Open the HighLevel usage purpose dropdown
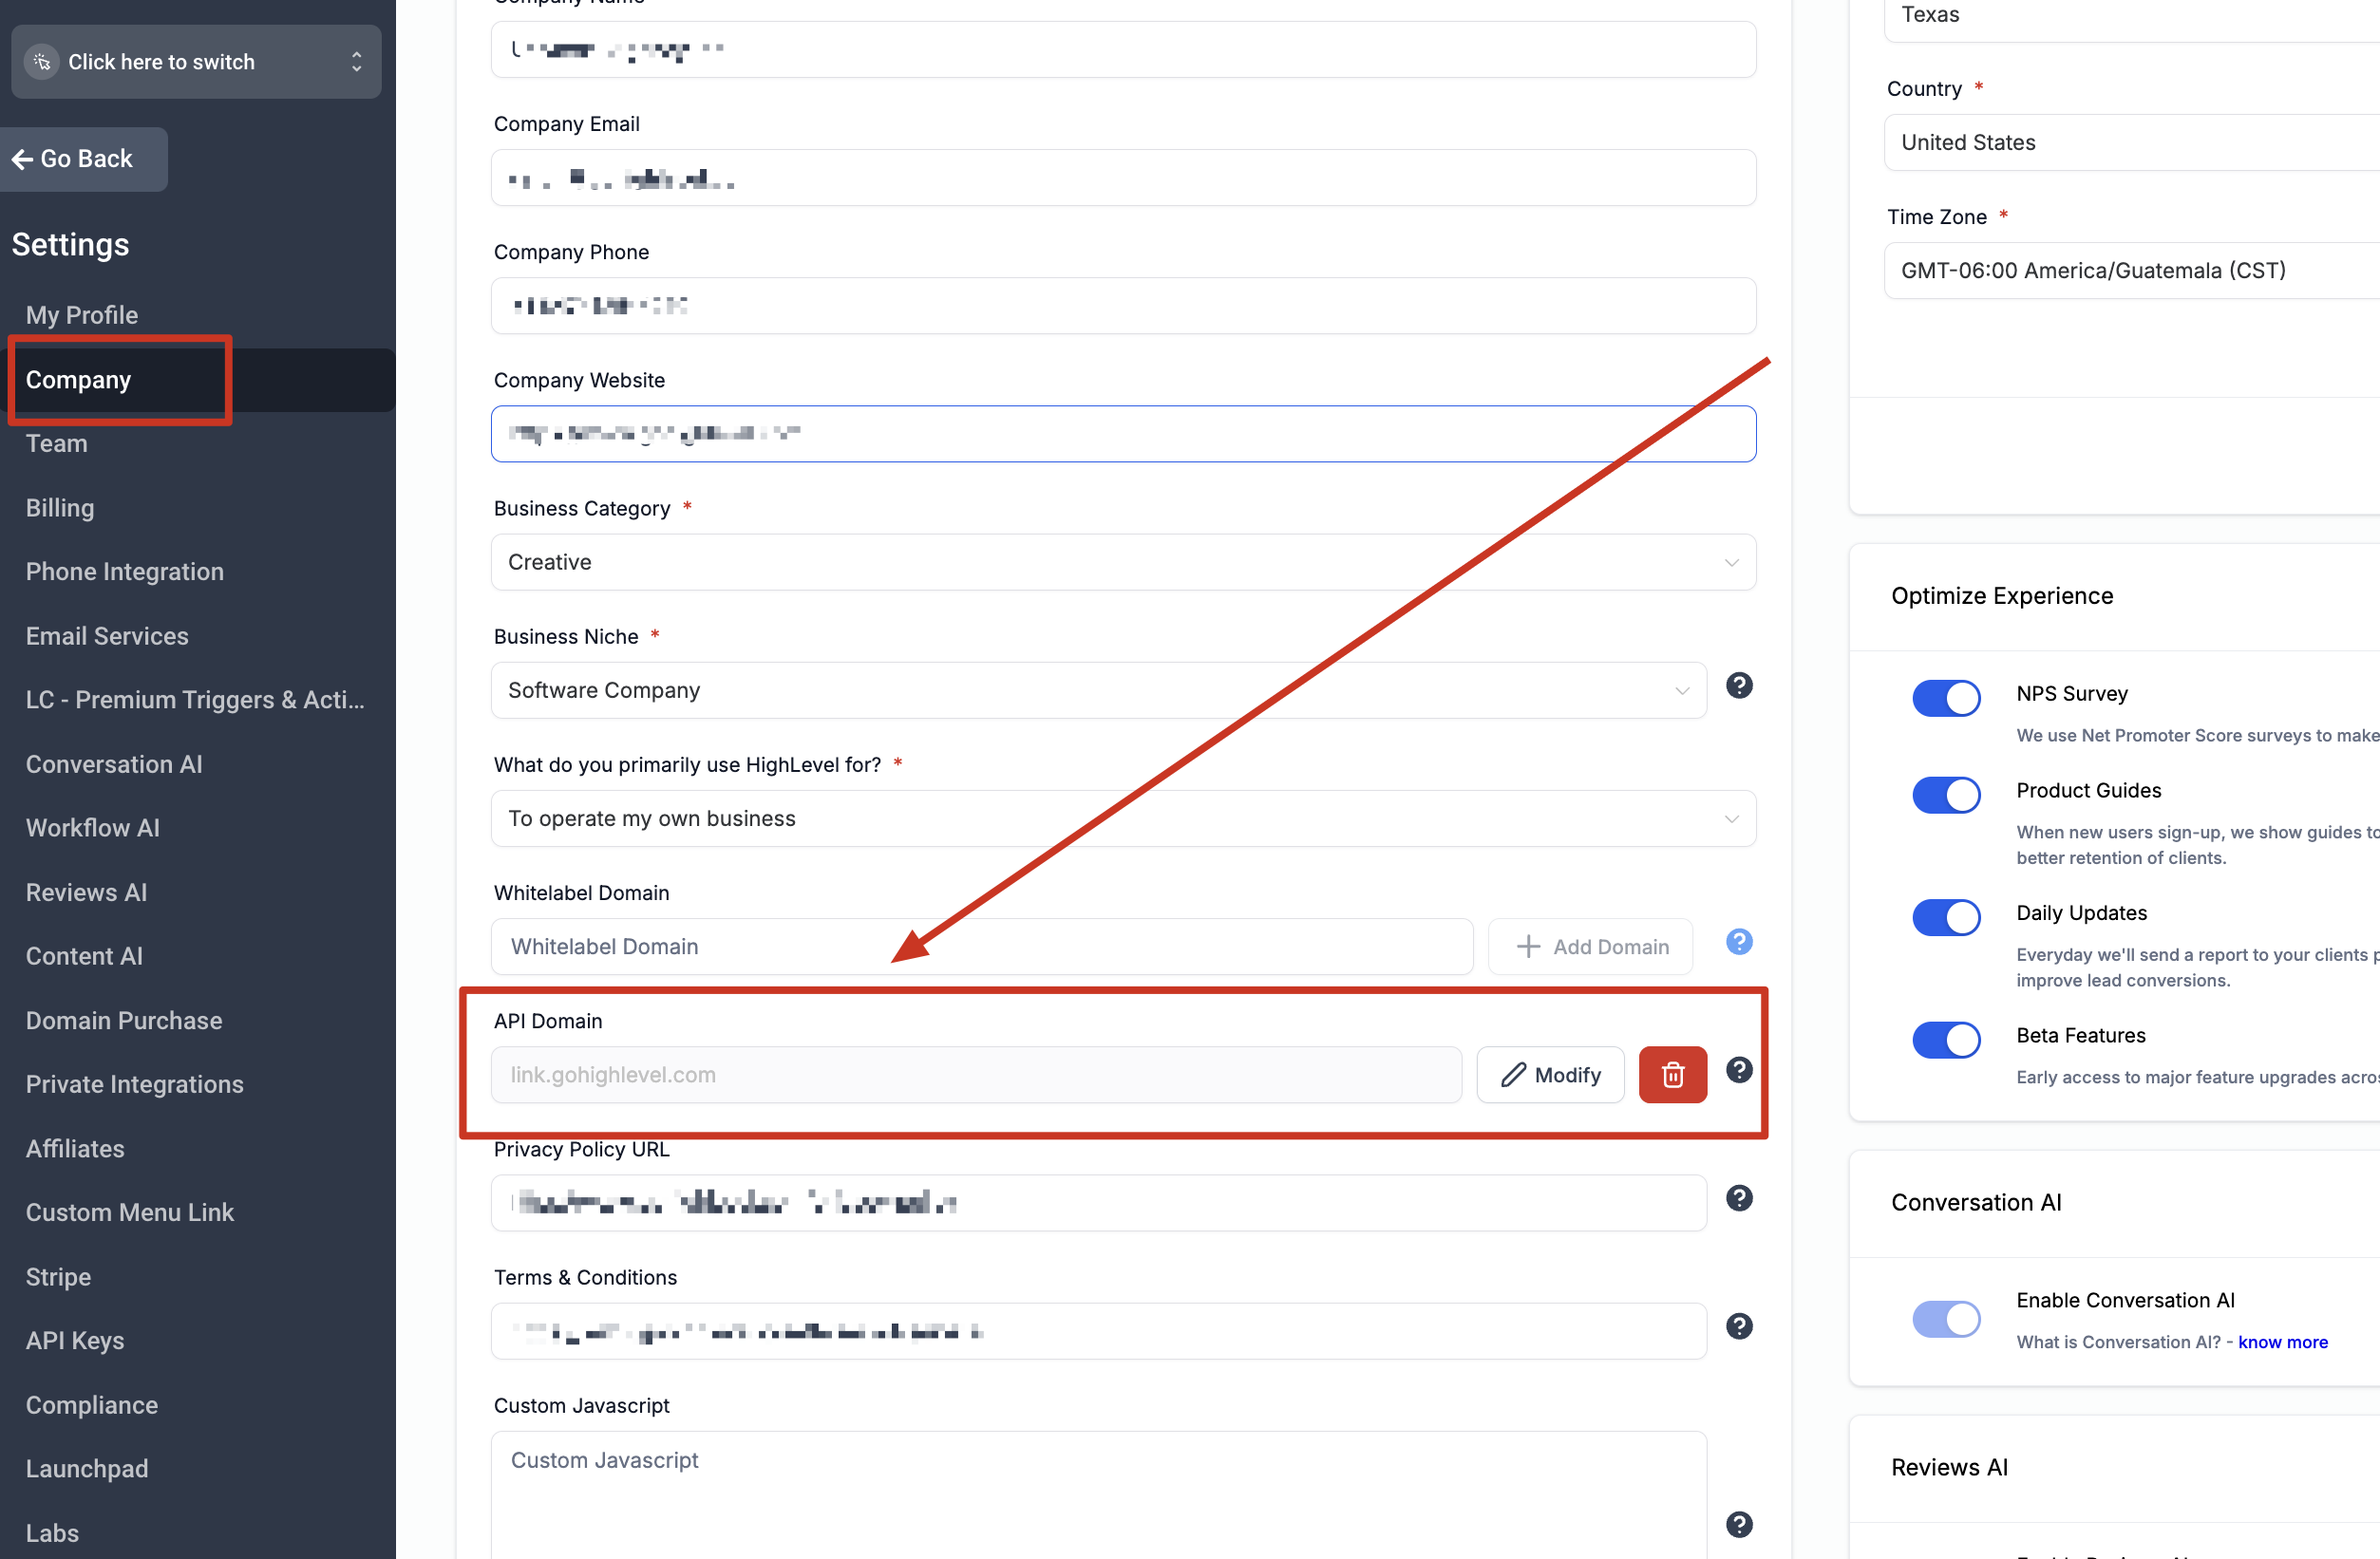The image size is (2380, 1559). 1732,818
